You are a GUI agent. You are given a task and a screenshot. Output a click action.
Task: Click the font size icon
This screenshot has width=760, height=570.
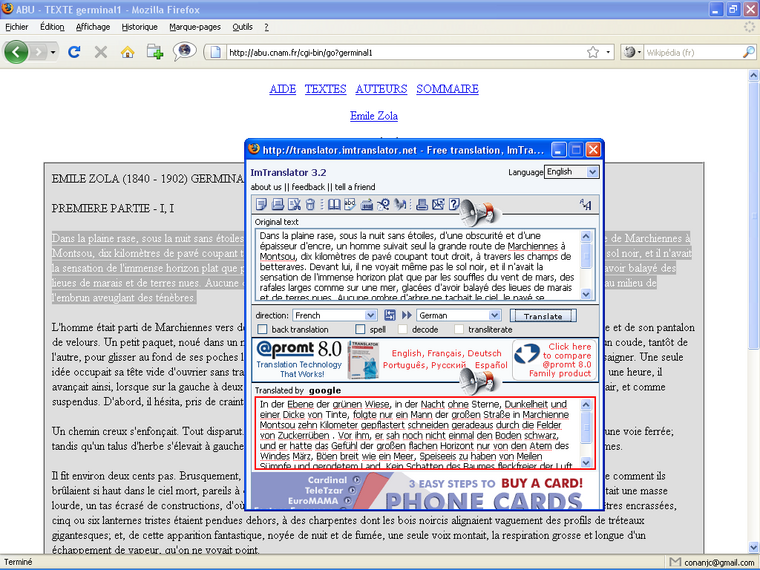point(586,205)
